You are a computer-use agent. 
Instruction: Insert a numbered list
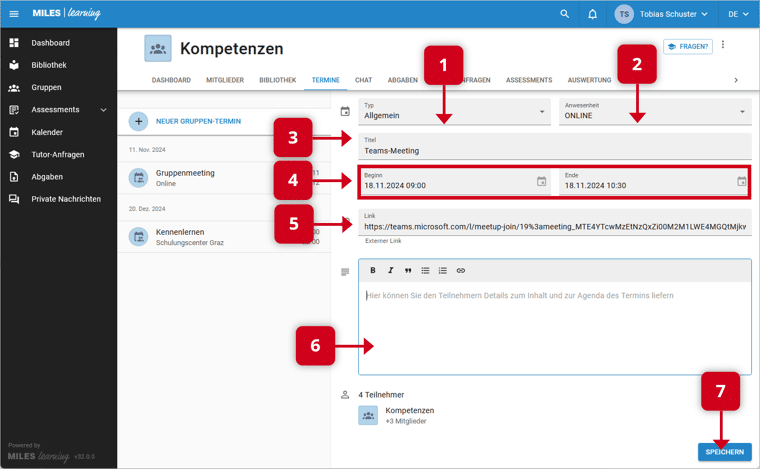[443, 270]
